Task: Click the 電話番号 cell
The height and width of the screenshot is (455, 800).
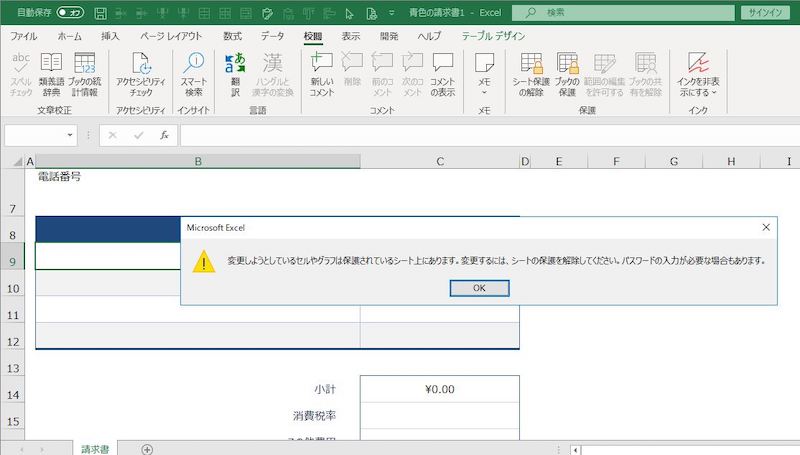Action: [x=59, y=177]
